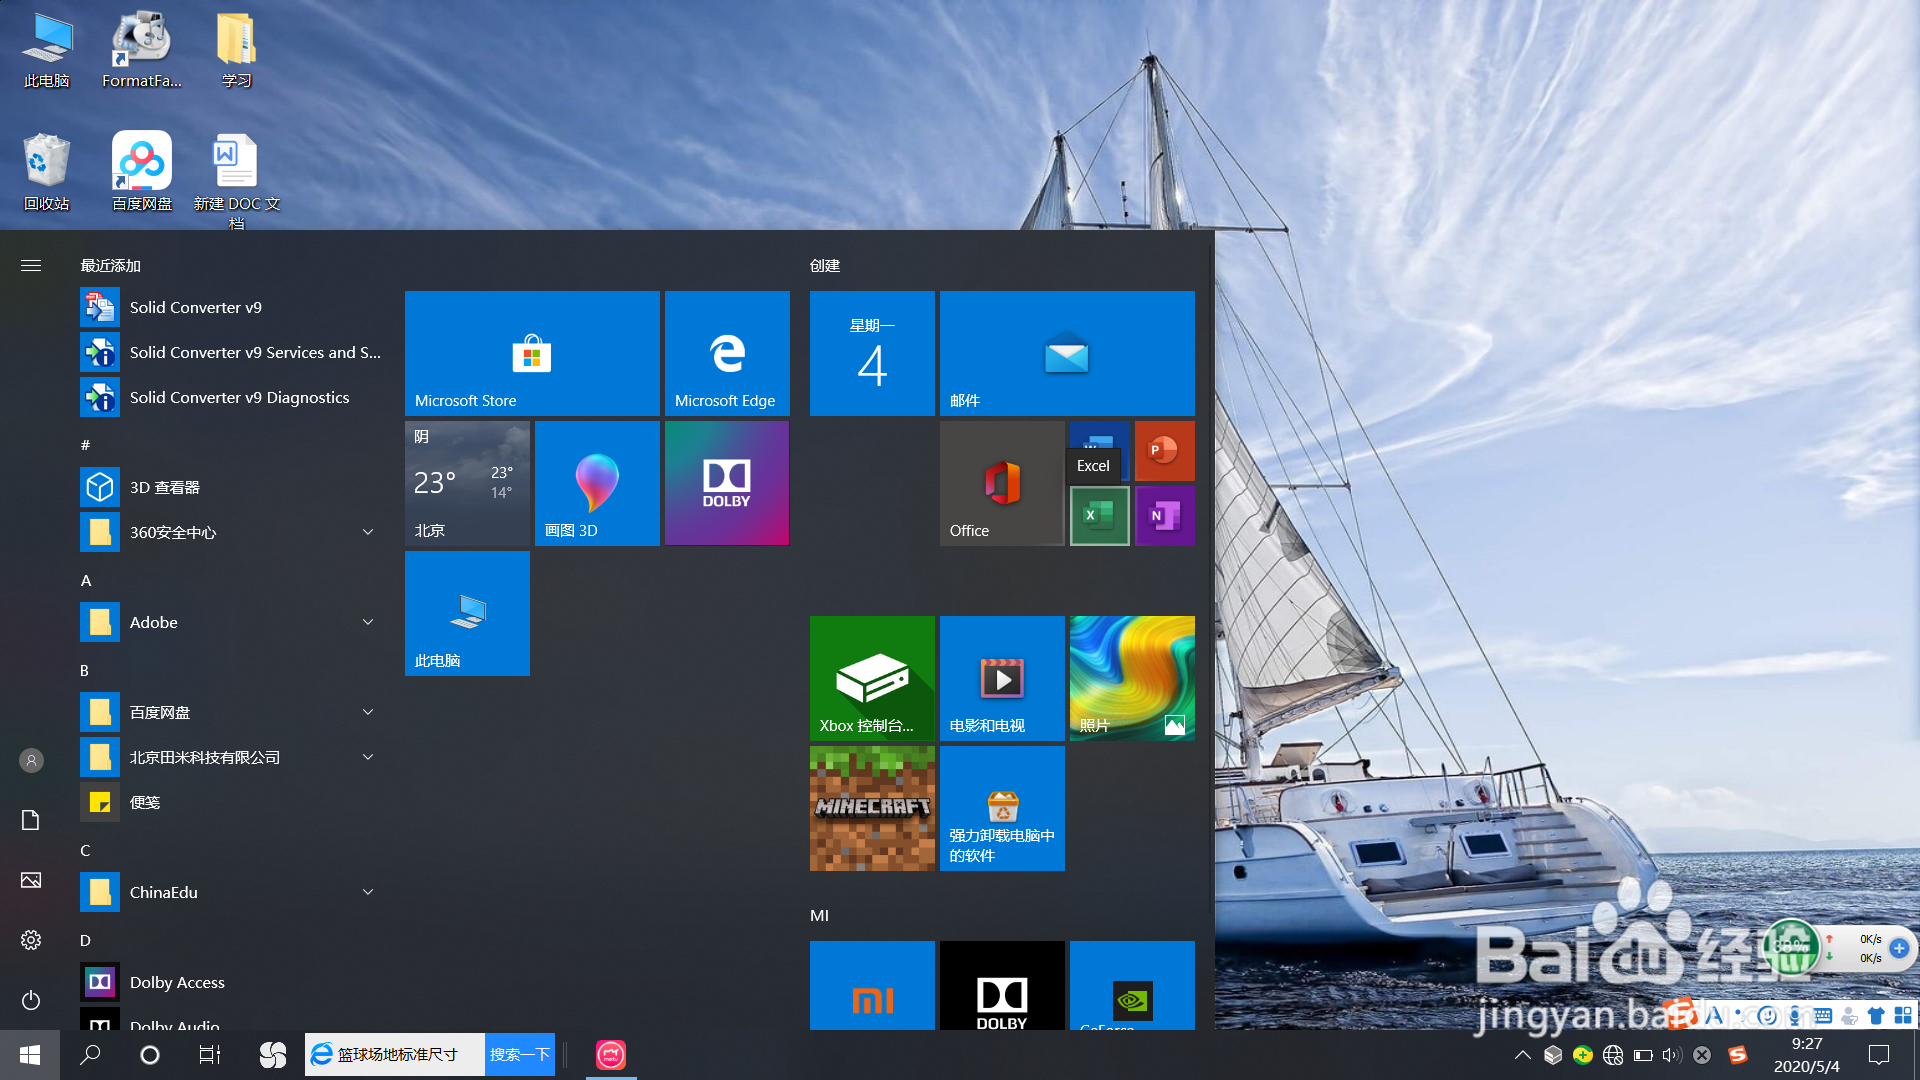
Task: Open the Xbox console companion tile
Action: pyautogui.click(x=872, y=678)
